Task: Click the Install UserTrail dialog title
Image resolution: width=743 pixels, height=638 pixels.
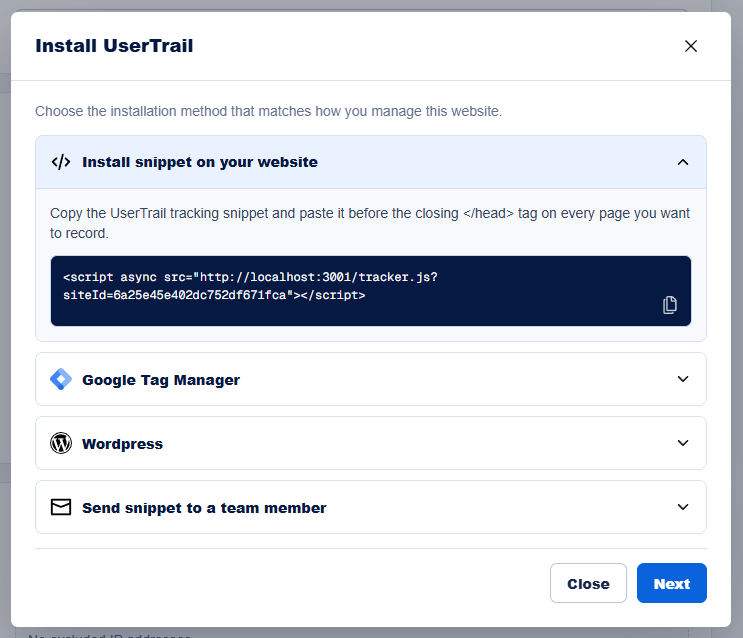Action: [114, 46]
